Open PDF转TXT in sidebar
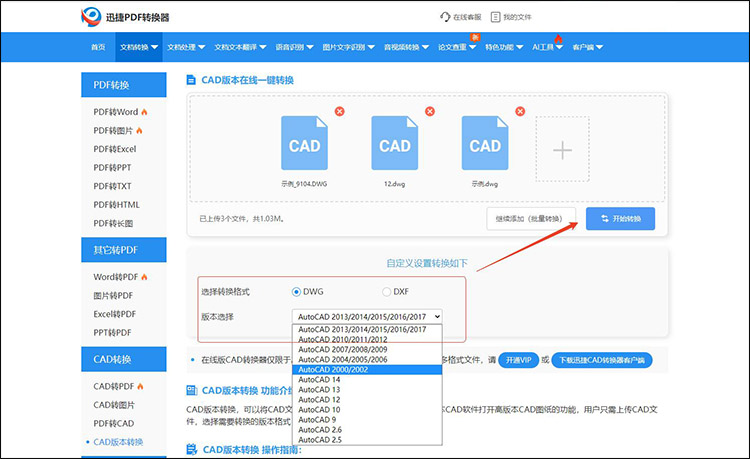This screenshot has width=750, height=459. coord(112,186)
